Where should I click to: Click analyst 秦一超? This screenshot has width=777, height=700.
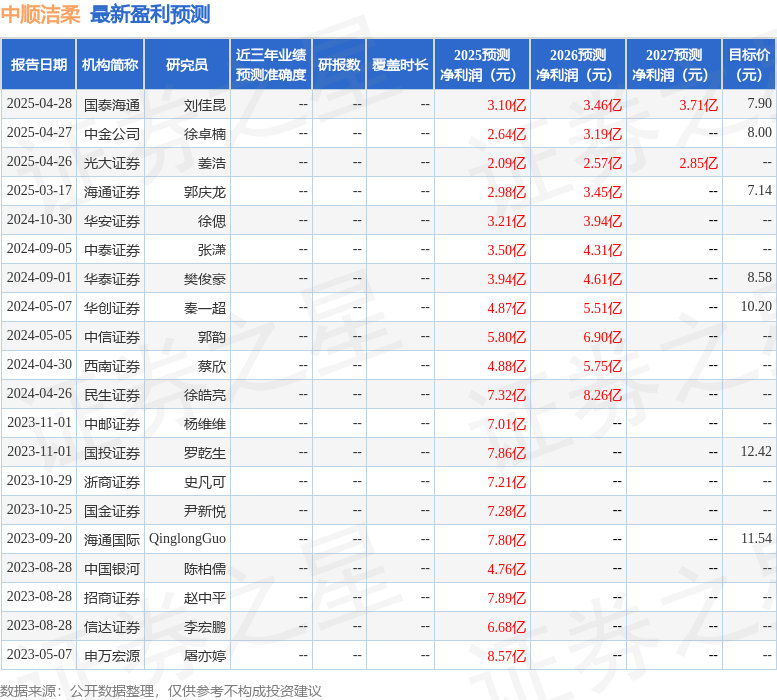(x=205, y=308)
